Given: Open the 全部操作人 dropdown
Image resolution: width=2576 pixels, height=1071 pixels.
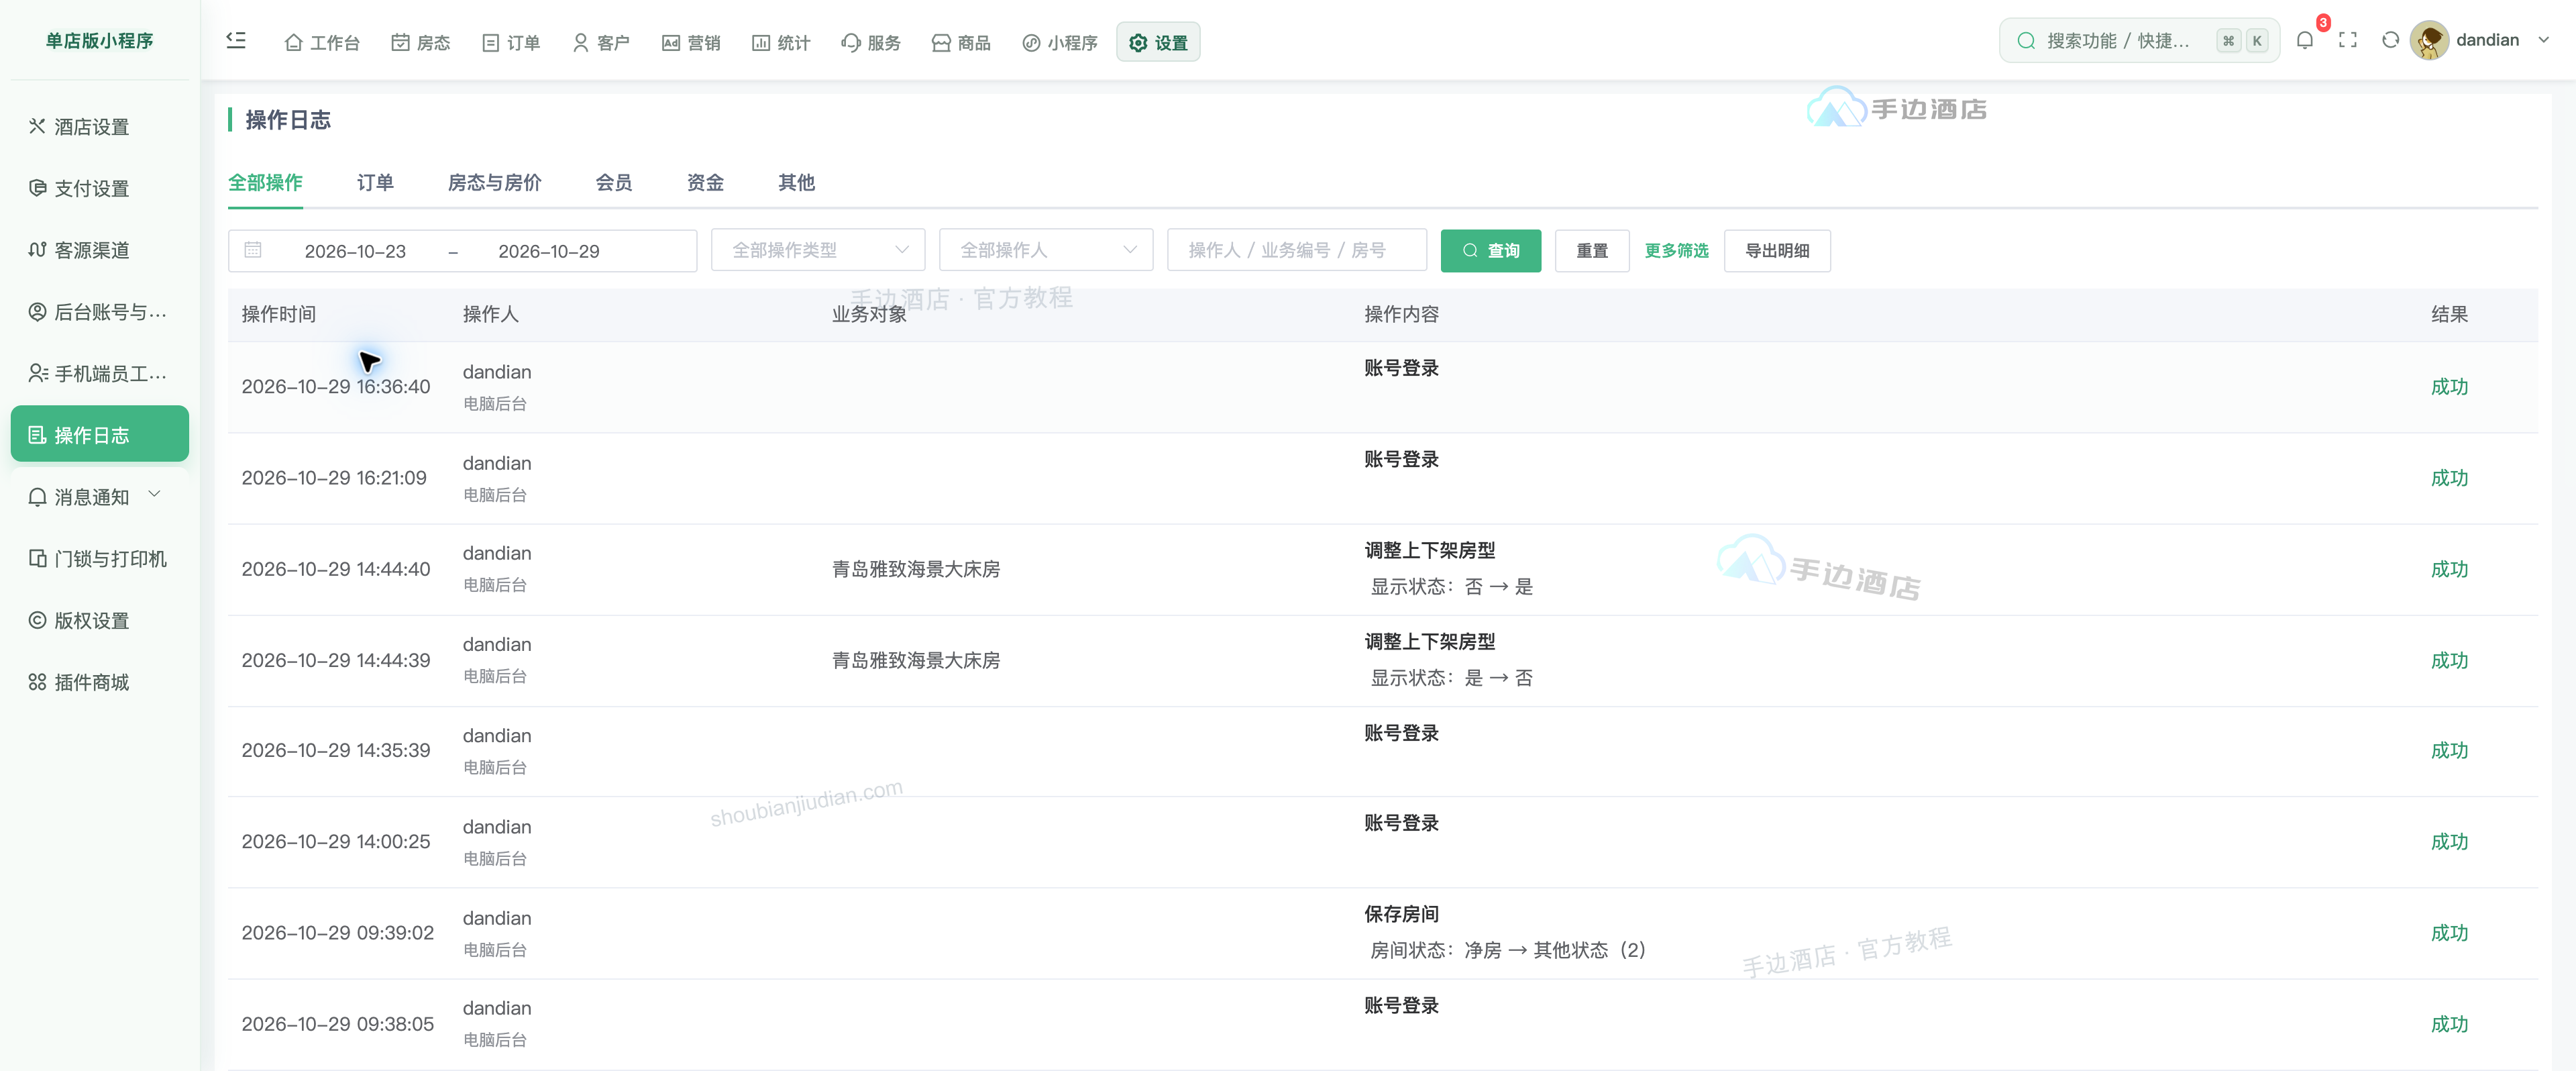Looking at the screenshot, I should pyautogui.click(x=1046, y=250).
